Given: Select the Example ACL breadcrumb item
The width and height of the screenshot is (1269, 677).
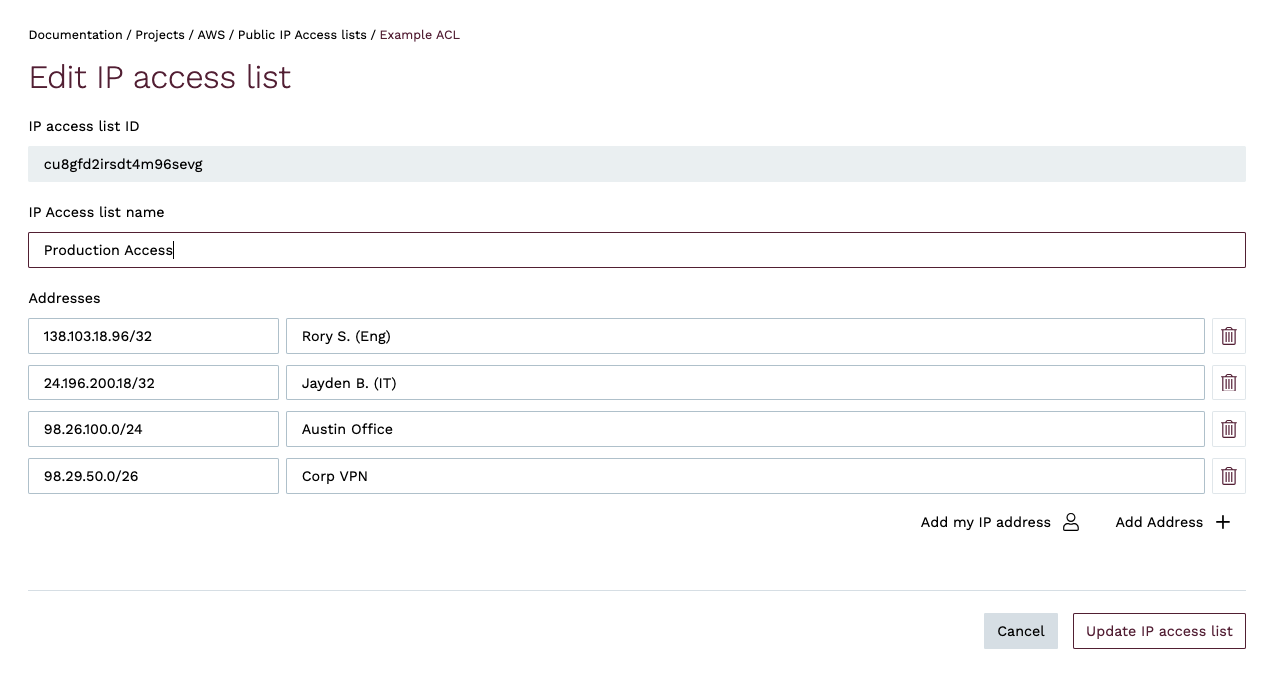Looking at the screenshot, I should [x=419, y=34].
